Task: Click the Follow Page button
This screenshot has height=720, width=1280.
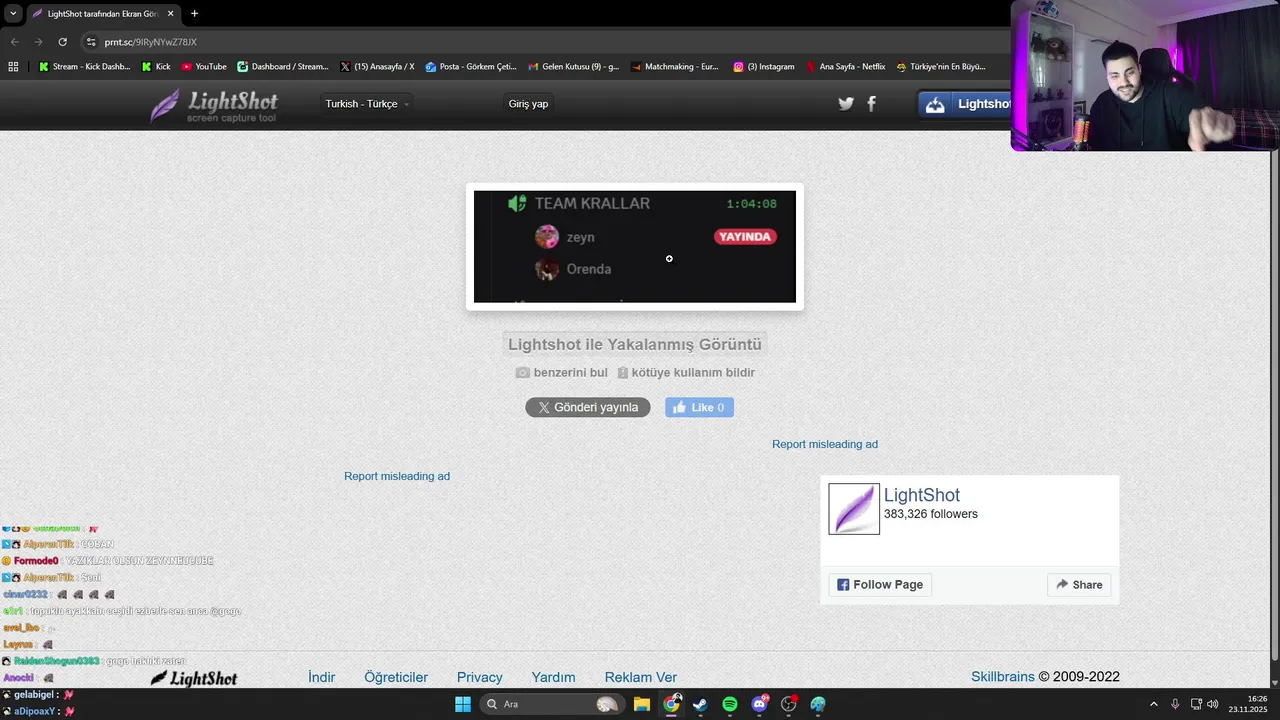Action: click(880, 585)
